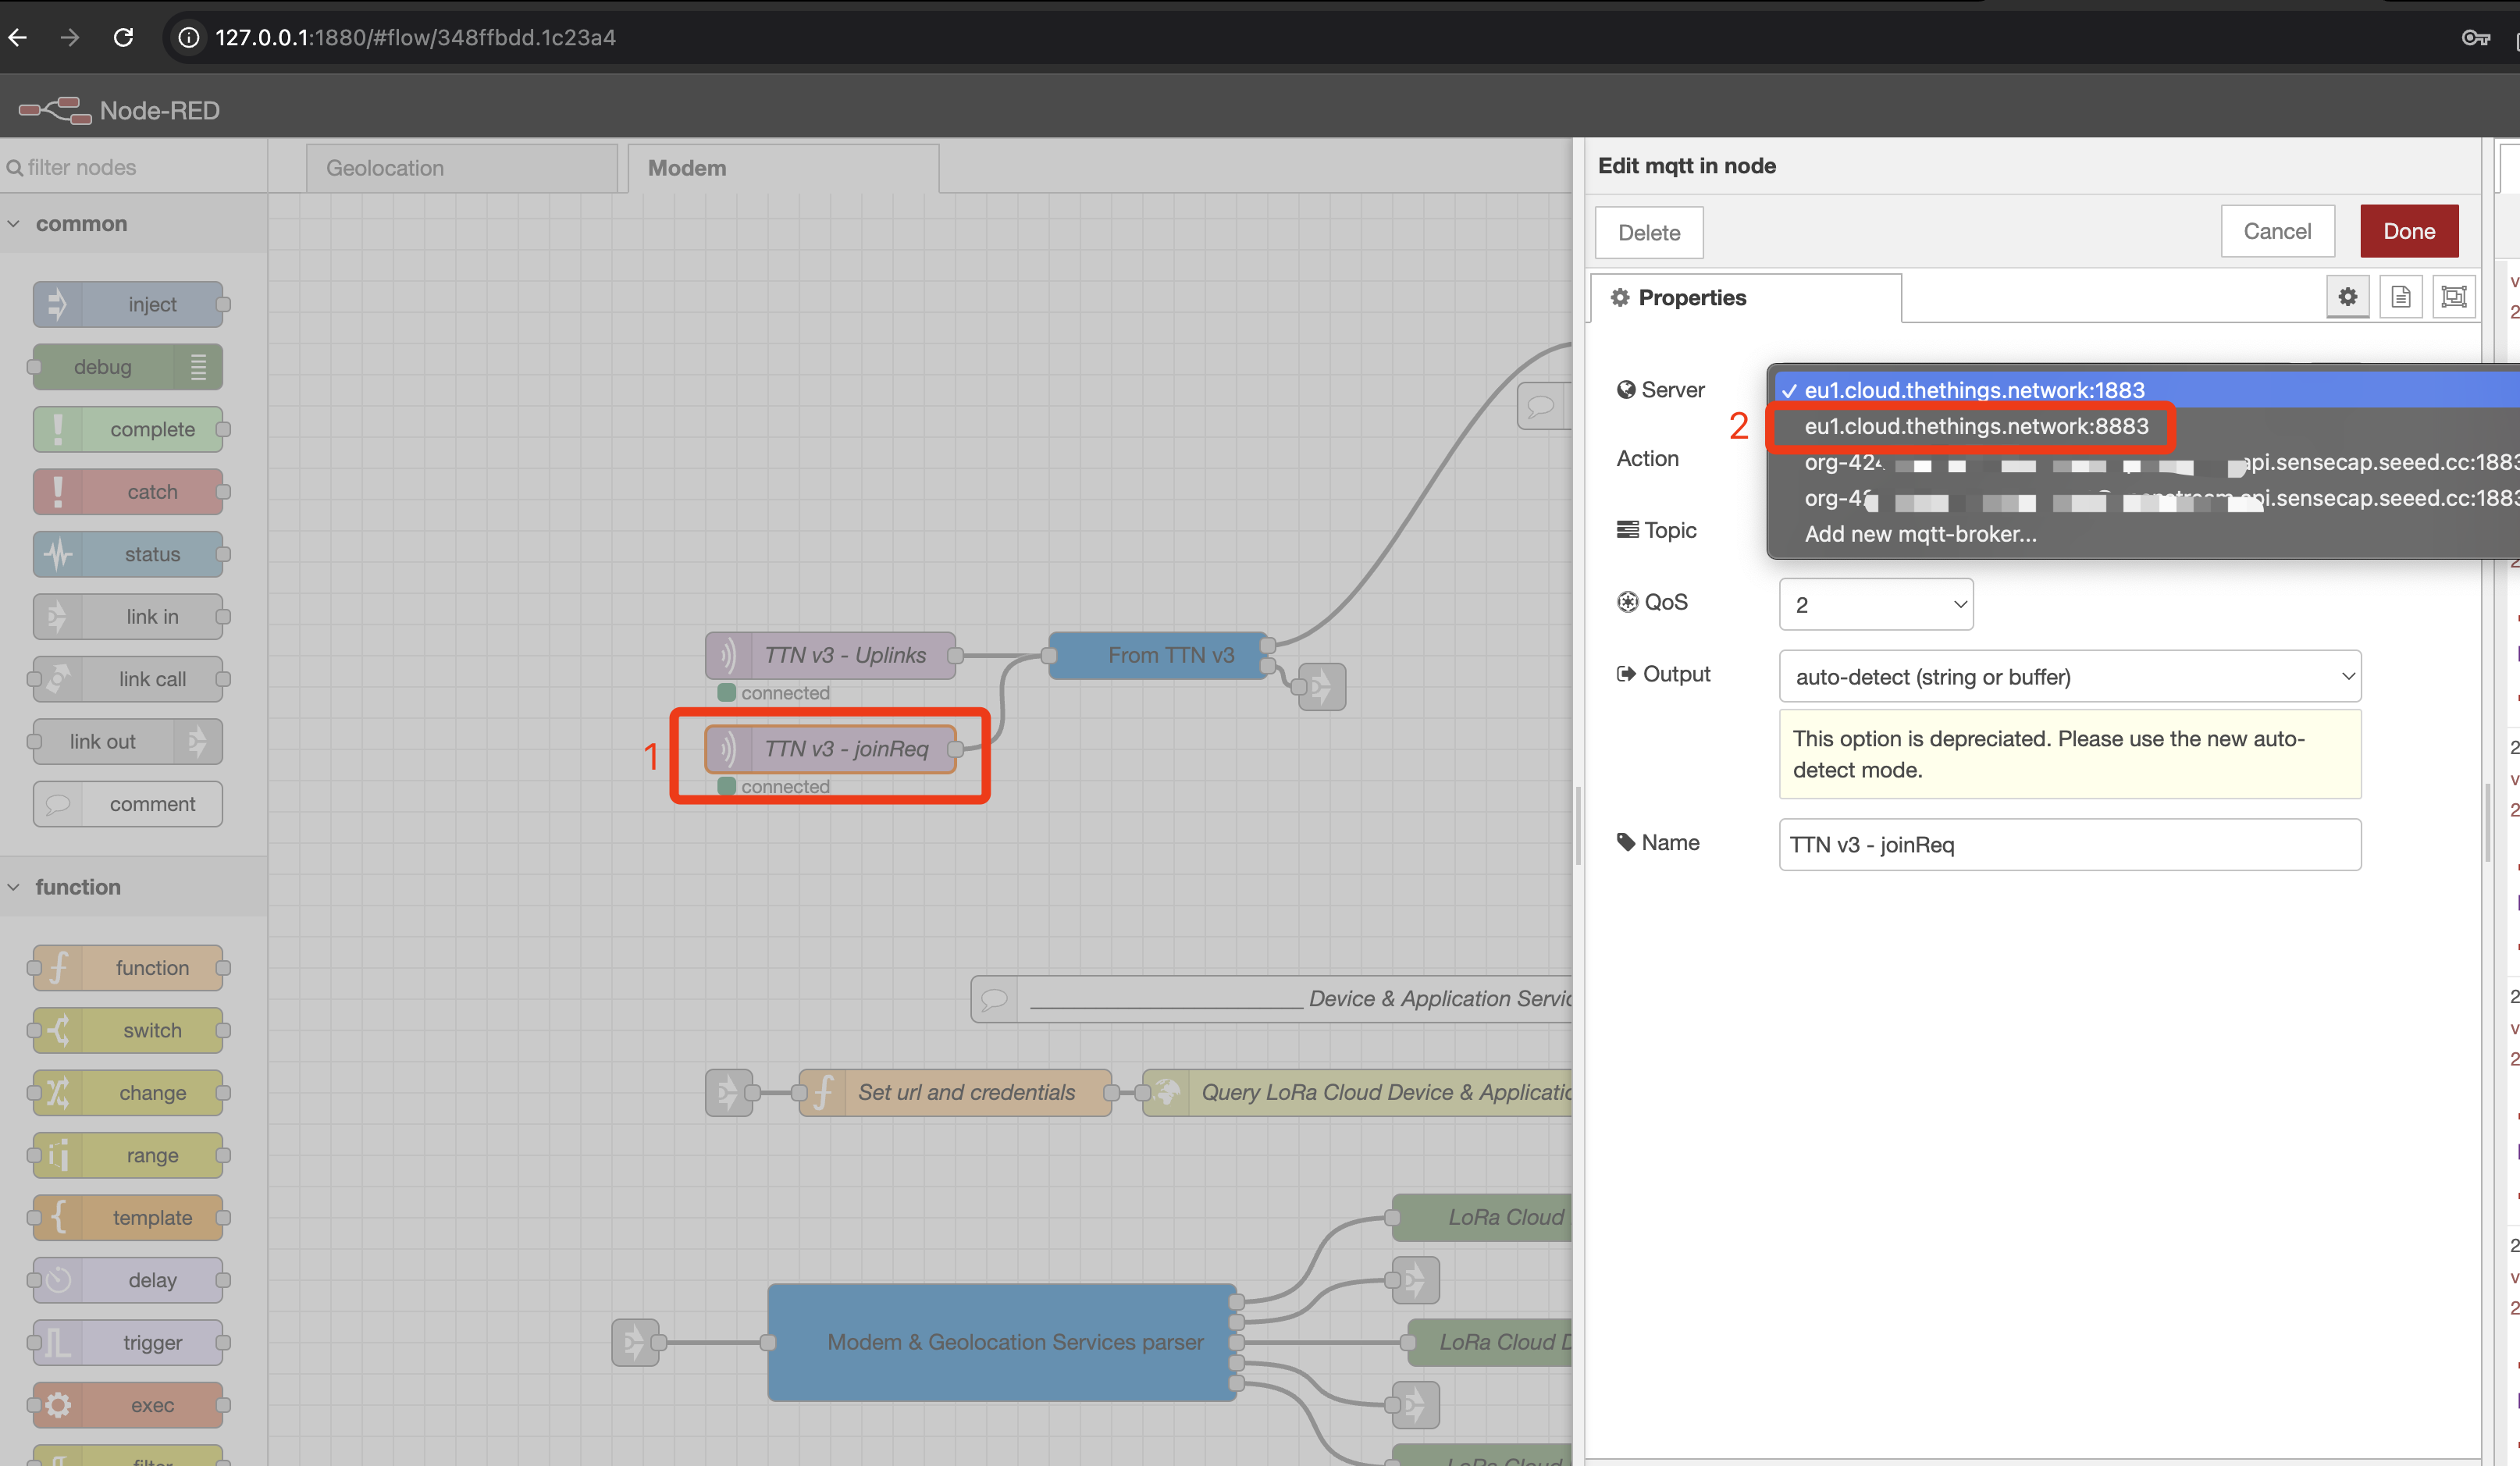Select the inject node in the palette
This screenshot has height=1466, width=2520.
pyautogui.click(x=130, y=304)
